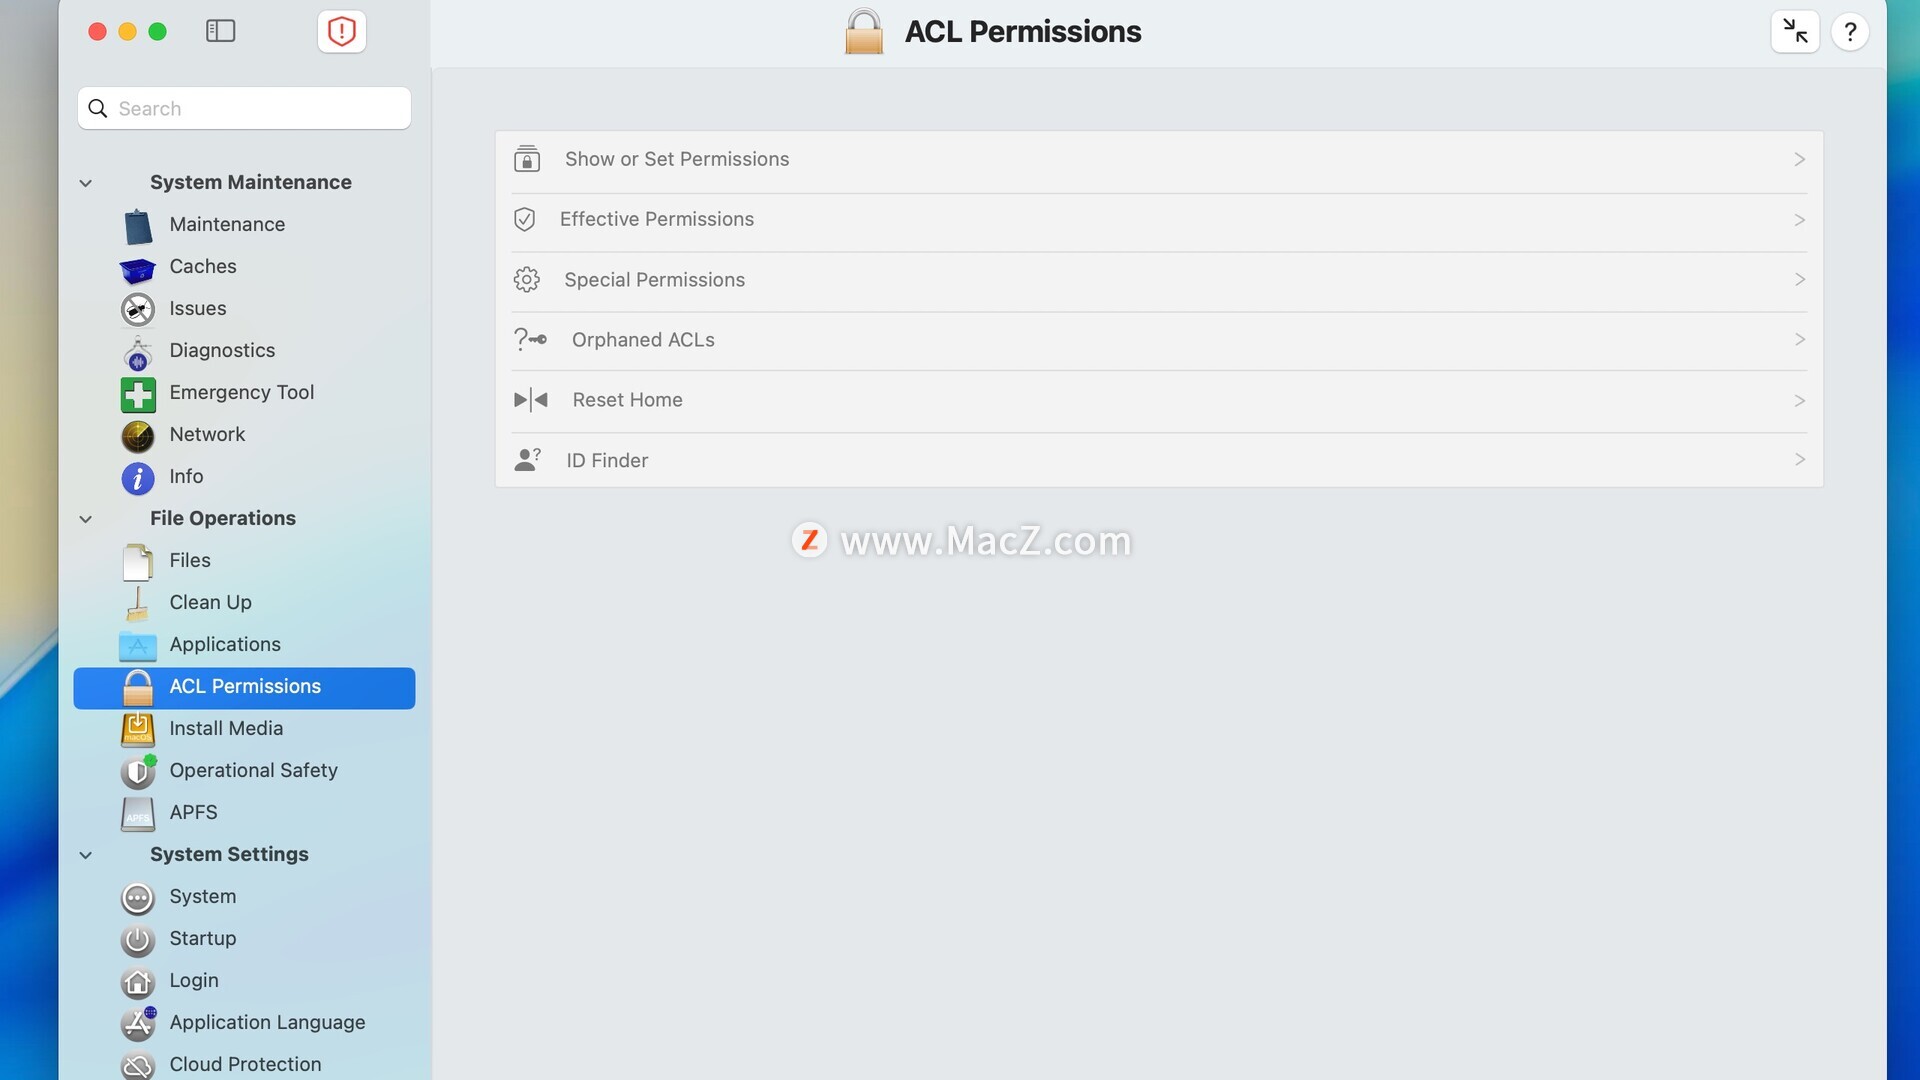The width and height of the screenshot is (1920, 1080).
Task: Open Show or Set Permissions row
Action: point(1159,160)
